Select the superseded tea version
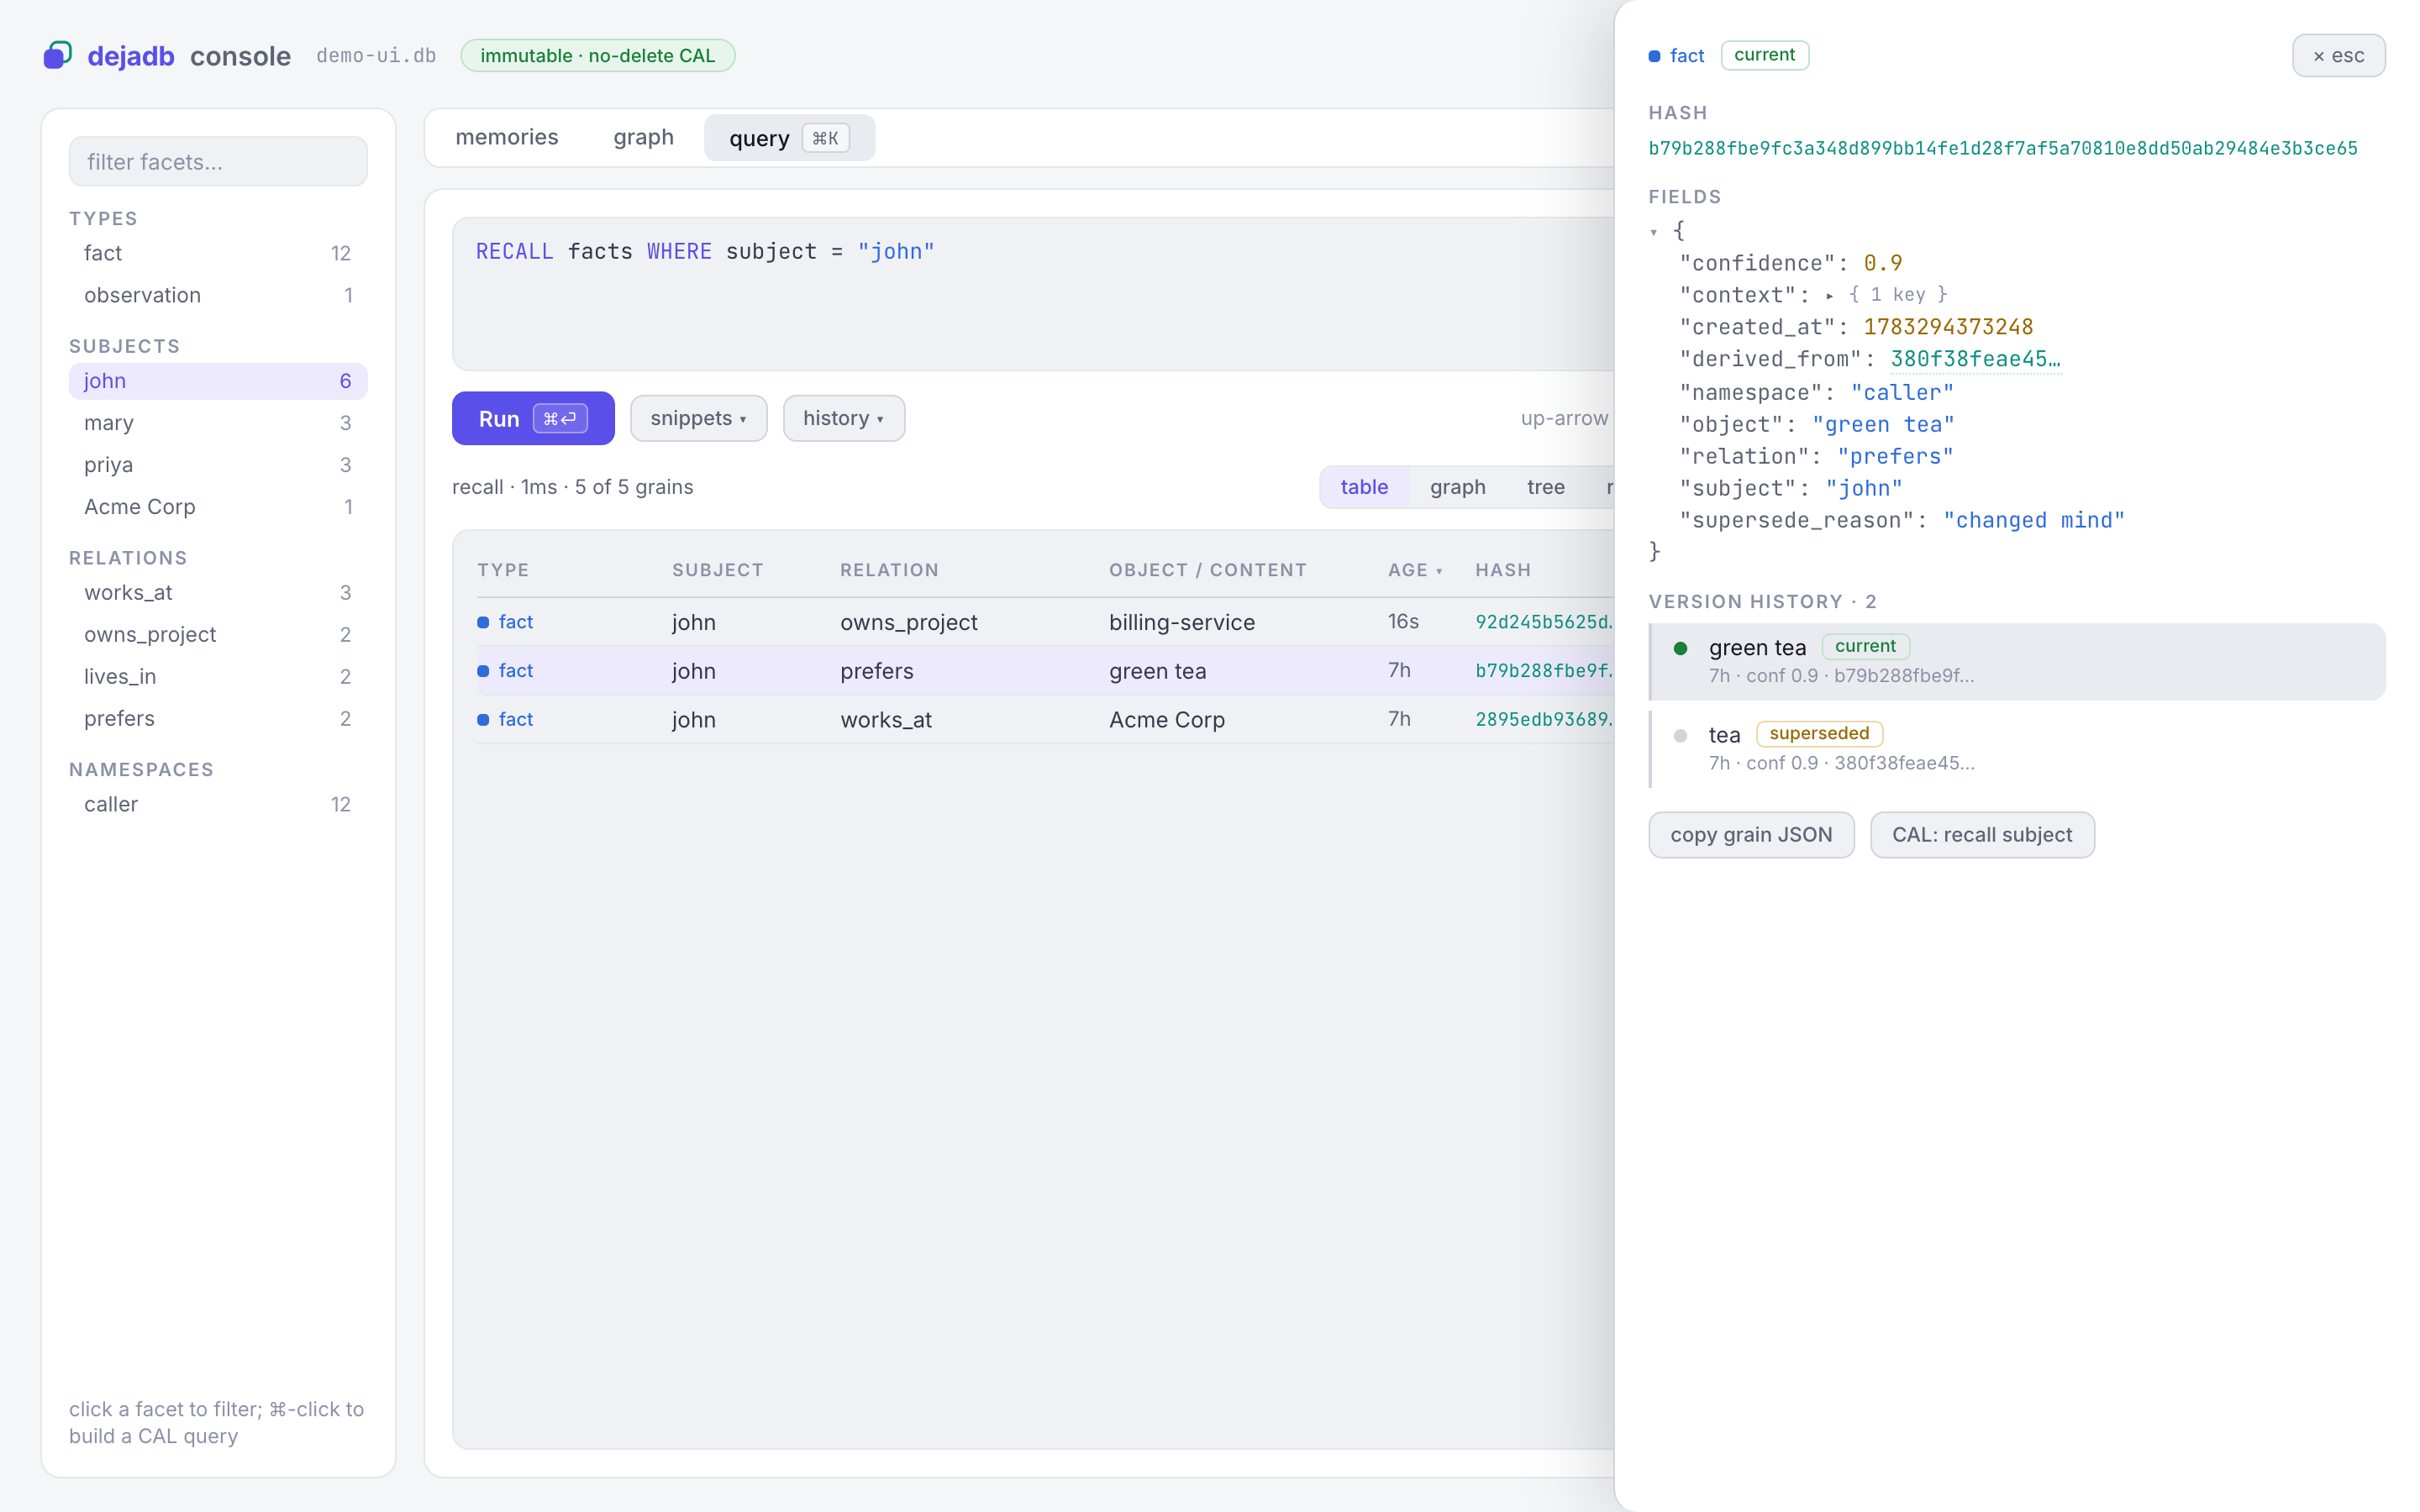The image size is (2420, 1512). click(x=2017, y=748)
